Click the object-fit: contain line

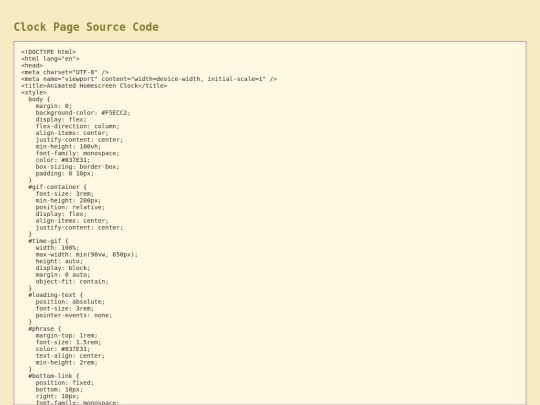tap(72, 281)
